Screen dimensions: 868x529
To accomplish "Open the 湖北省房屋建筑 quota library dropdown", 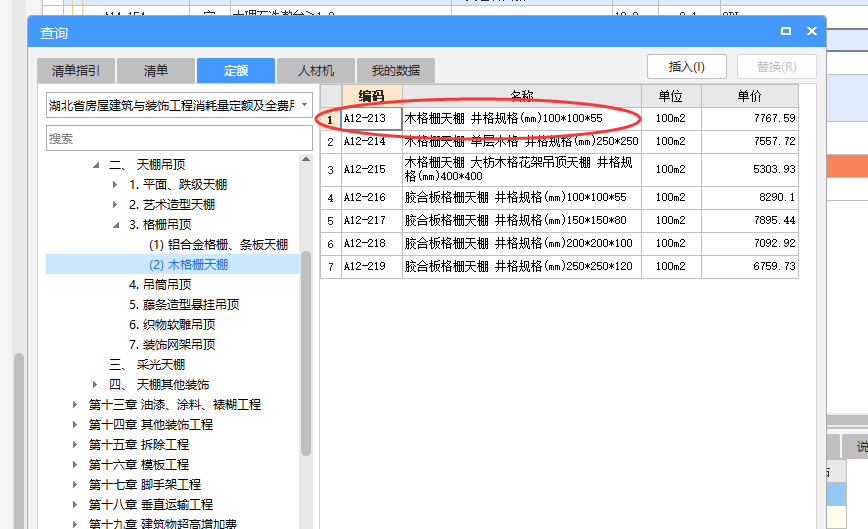I will [x=304, y=105].
